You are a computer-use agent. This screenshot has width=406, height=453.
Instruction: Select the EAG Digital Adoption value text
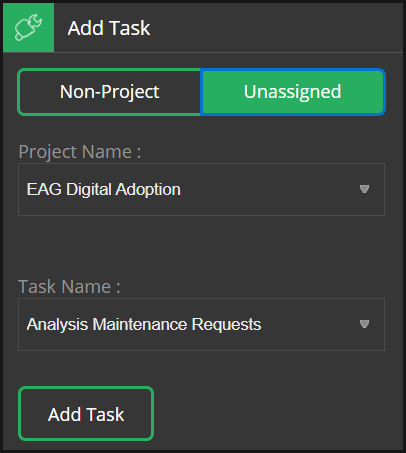click(104, 189)
